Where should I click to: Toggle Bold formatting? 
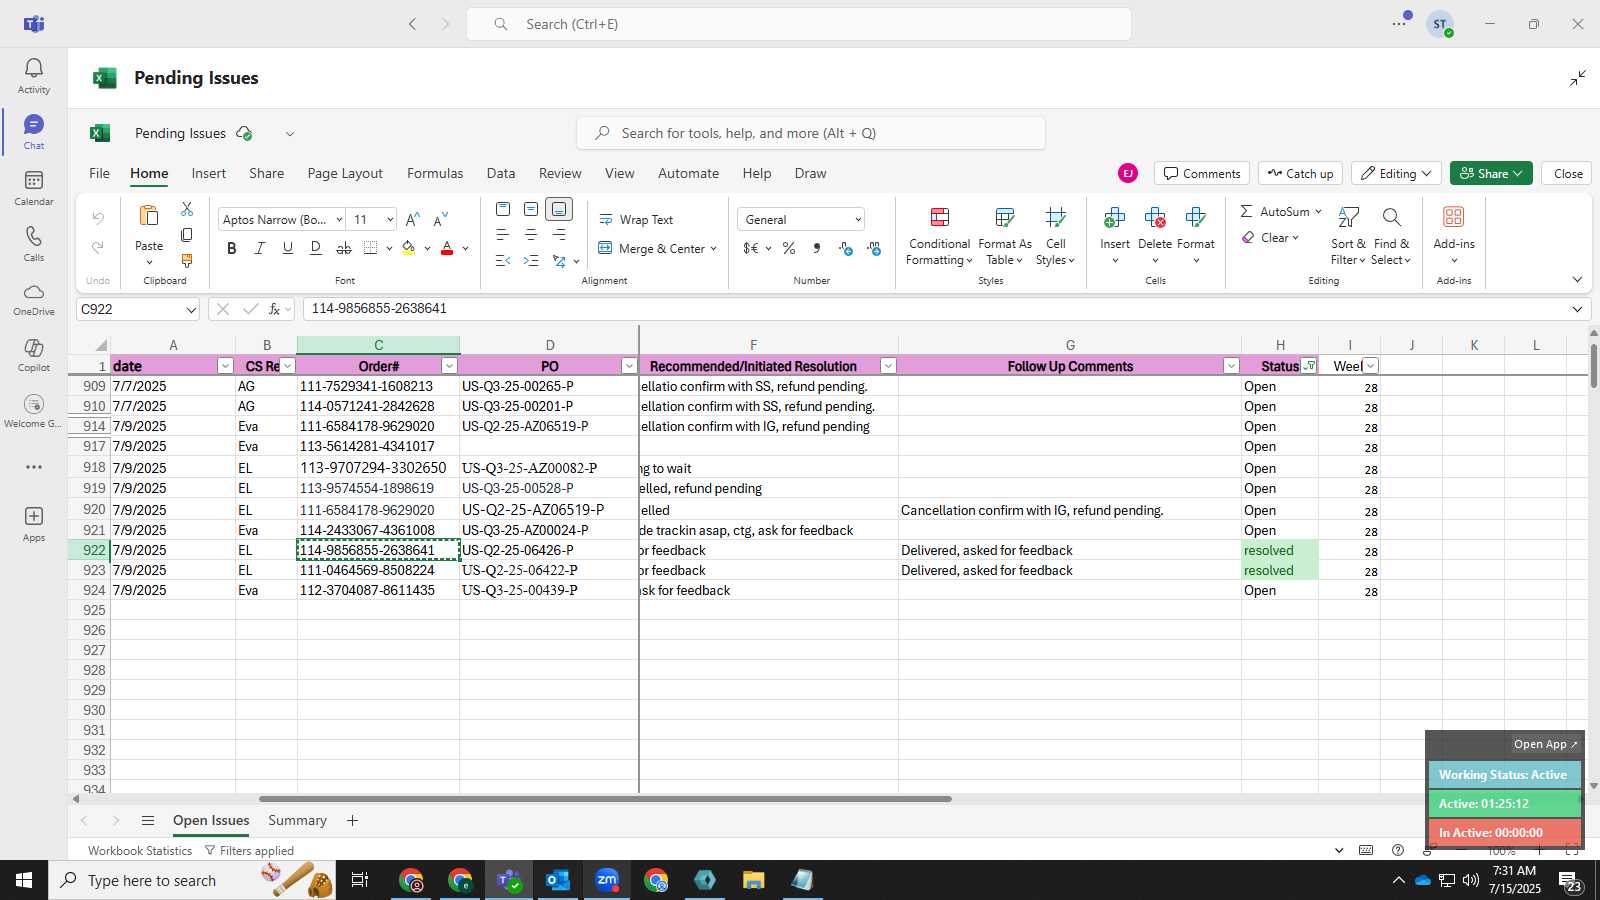click(232, 248)
